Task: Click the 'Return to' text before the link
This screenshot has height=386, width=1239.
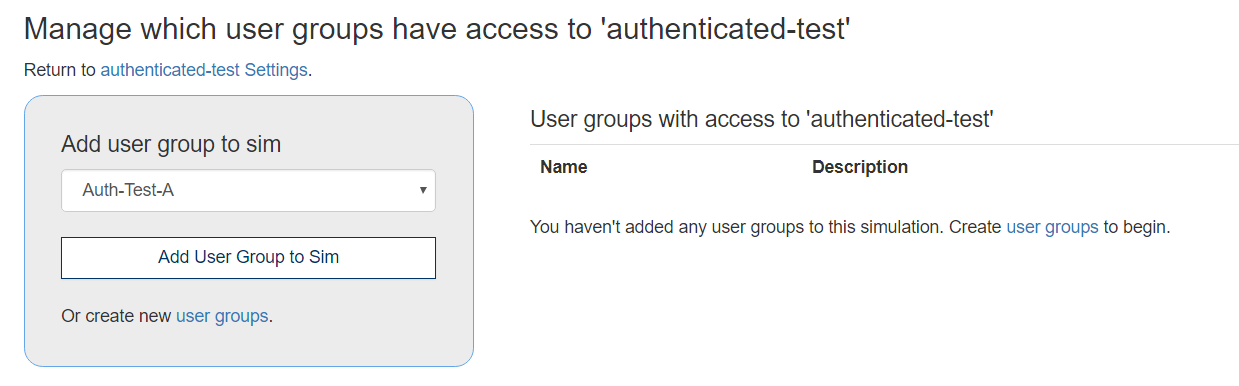Action: point(60,71)
